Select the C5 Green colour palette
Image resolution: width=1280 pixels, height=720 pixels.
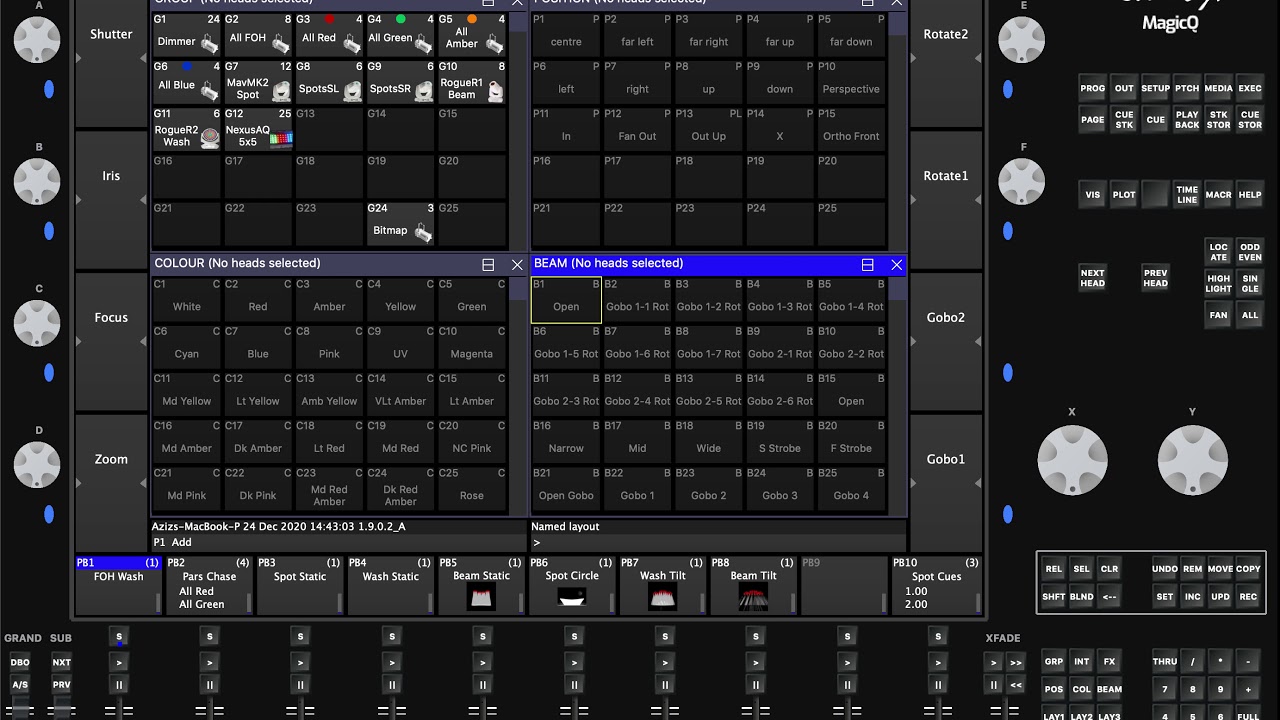(x=472, y=298)
